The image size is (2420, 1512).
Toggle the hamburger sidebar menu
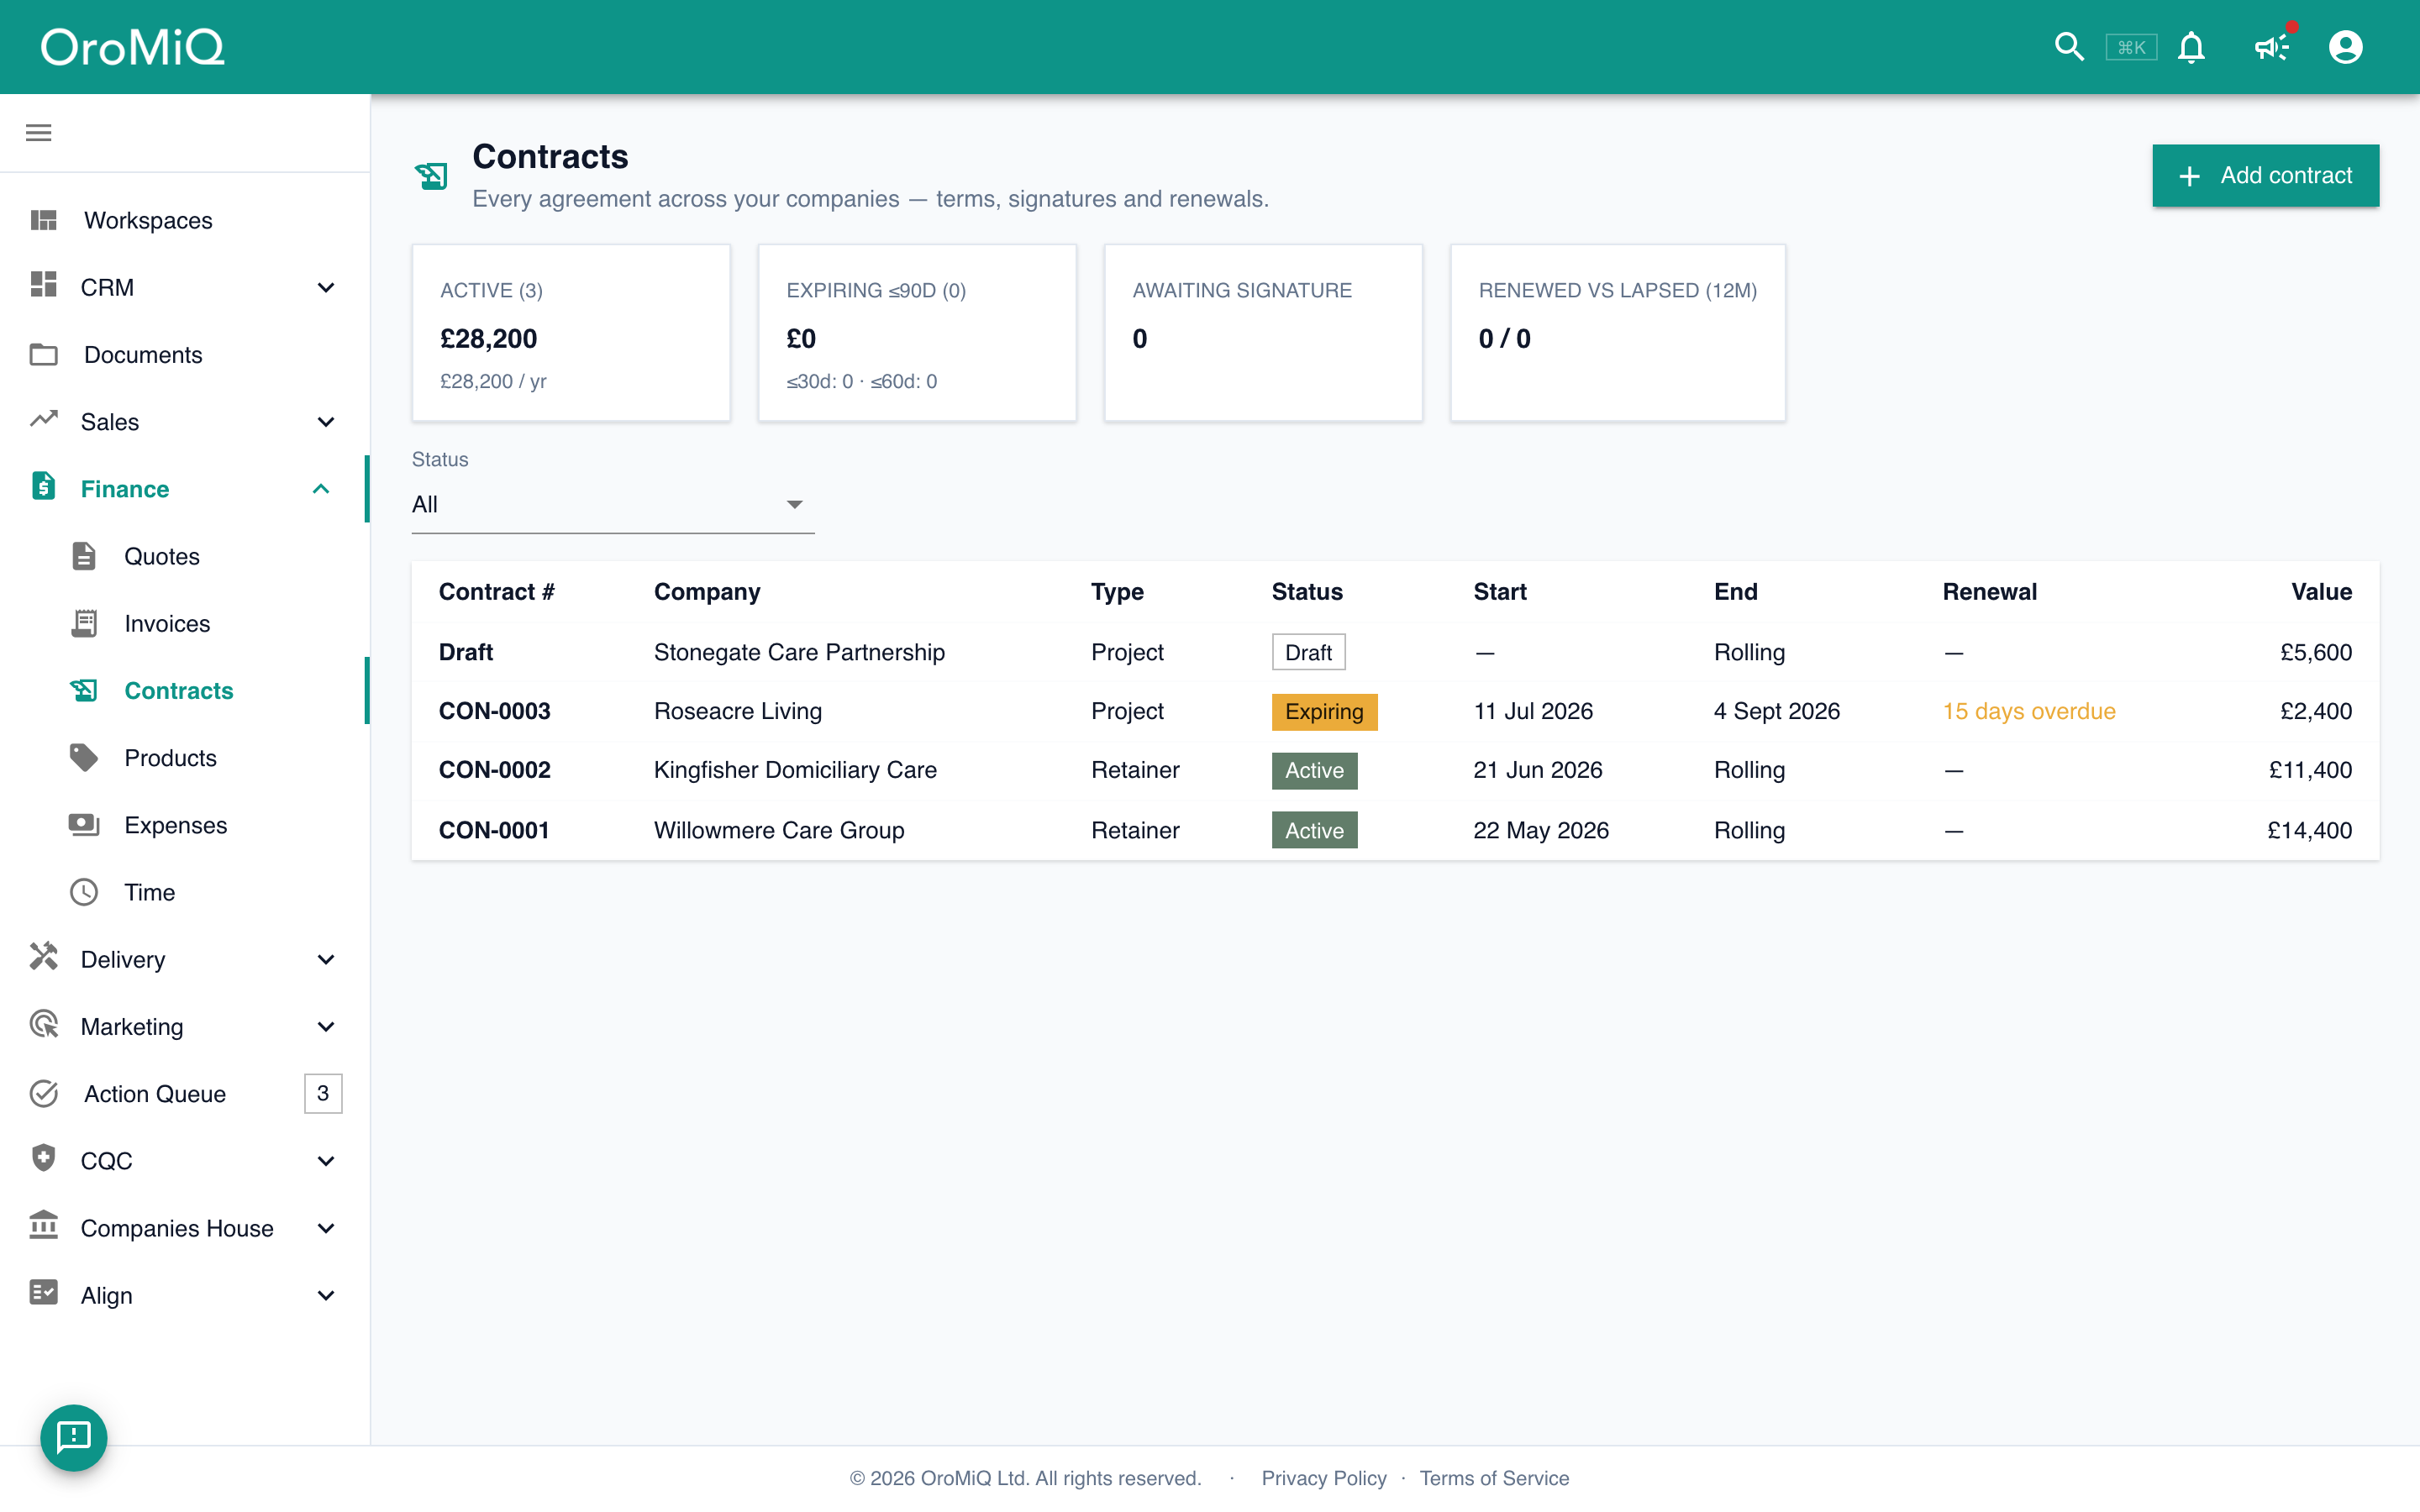pos(39,133)
